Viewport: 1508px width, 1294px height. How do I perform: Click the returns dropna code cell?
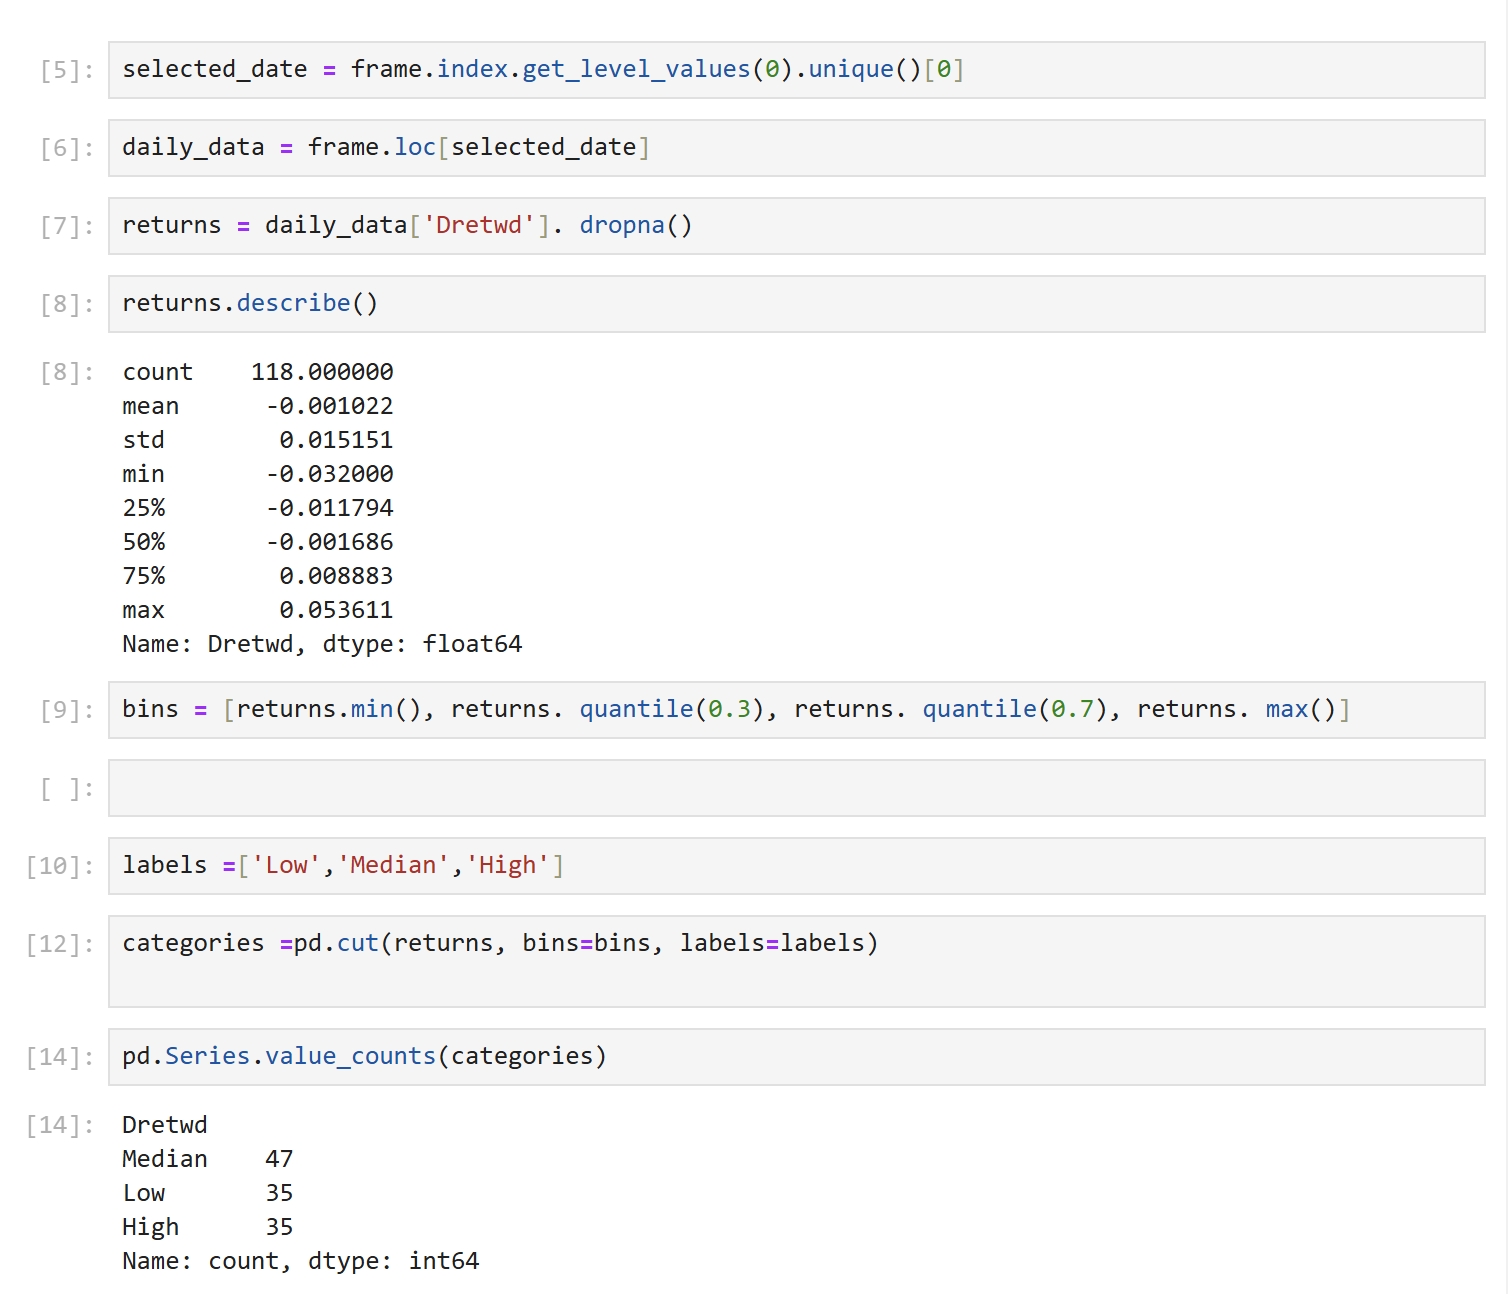795,226
